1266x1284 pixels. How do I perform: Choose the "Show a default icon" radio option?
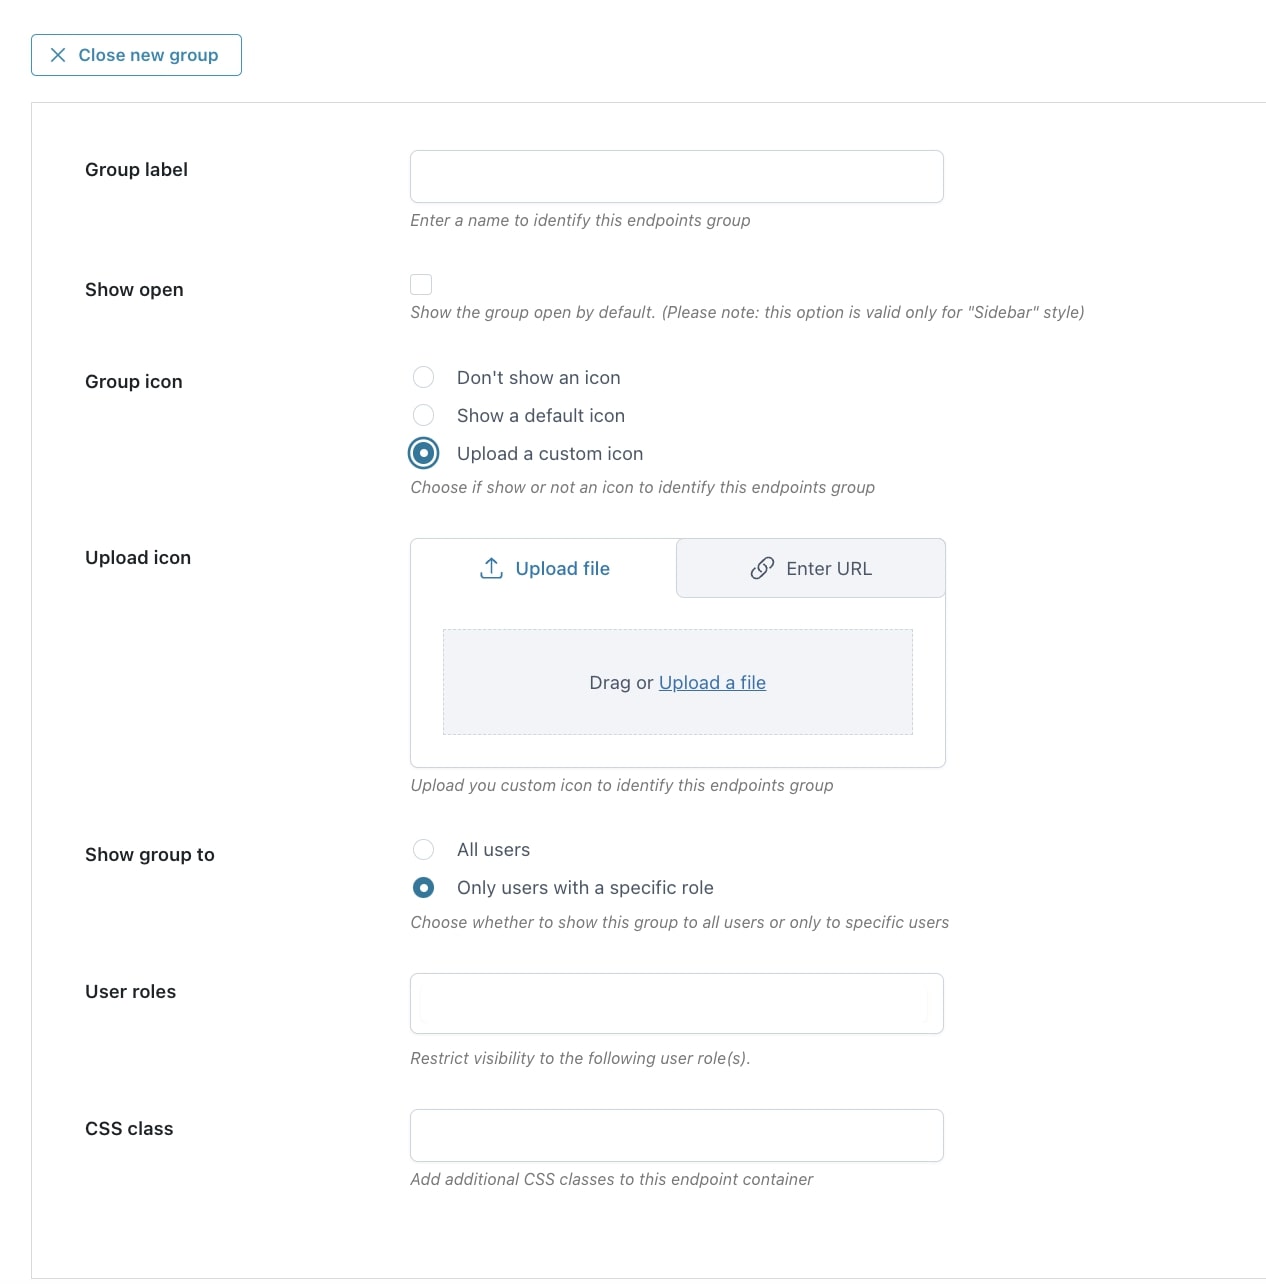pyautogui.click(x=424, y=415)
